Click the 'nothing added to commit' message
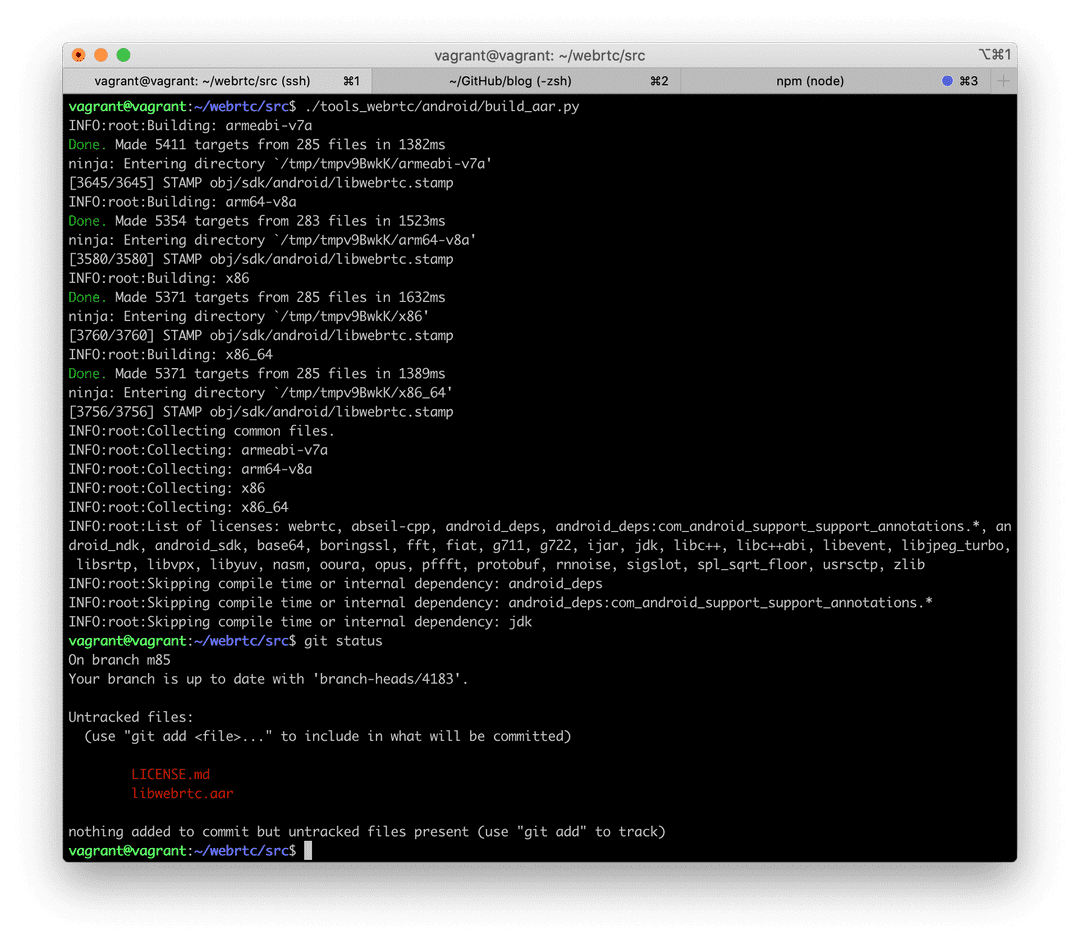 coord(367,832)
